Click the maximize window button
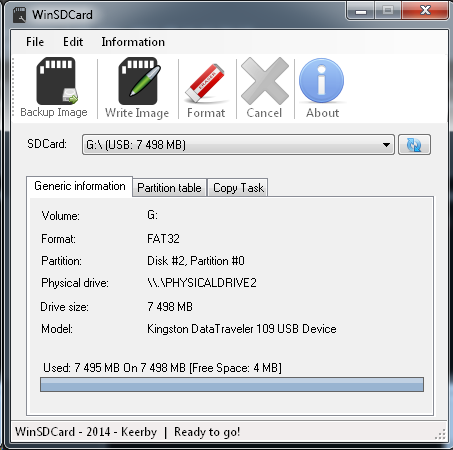The width and height of the screenshot is (453, 450). click(x=388, y=11)
